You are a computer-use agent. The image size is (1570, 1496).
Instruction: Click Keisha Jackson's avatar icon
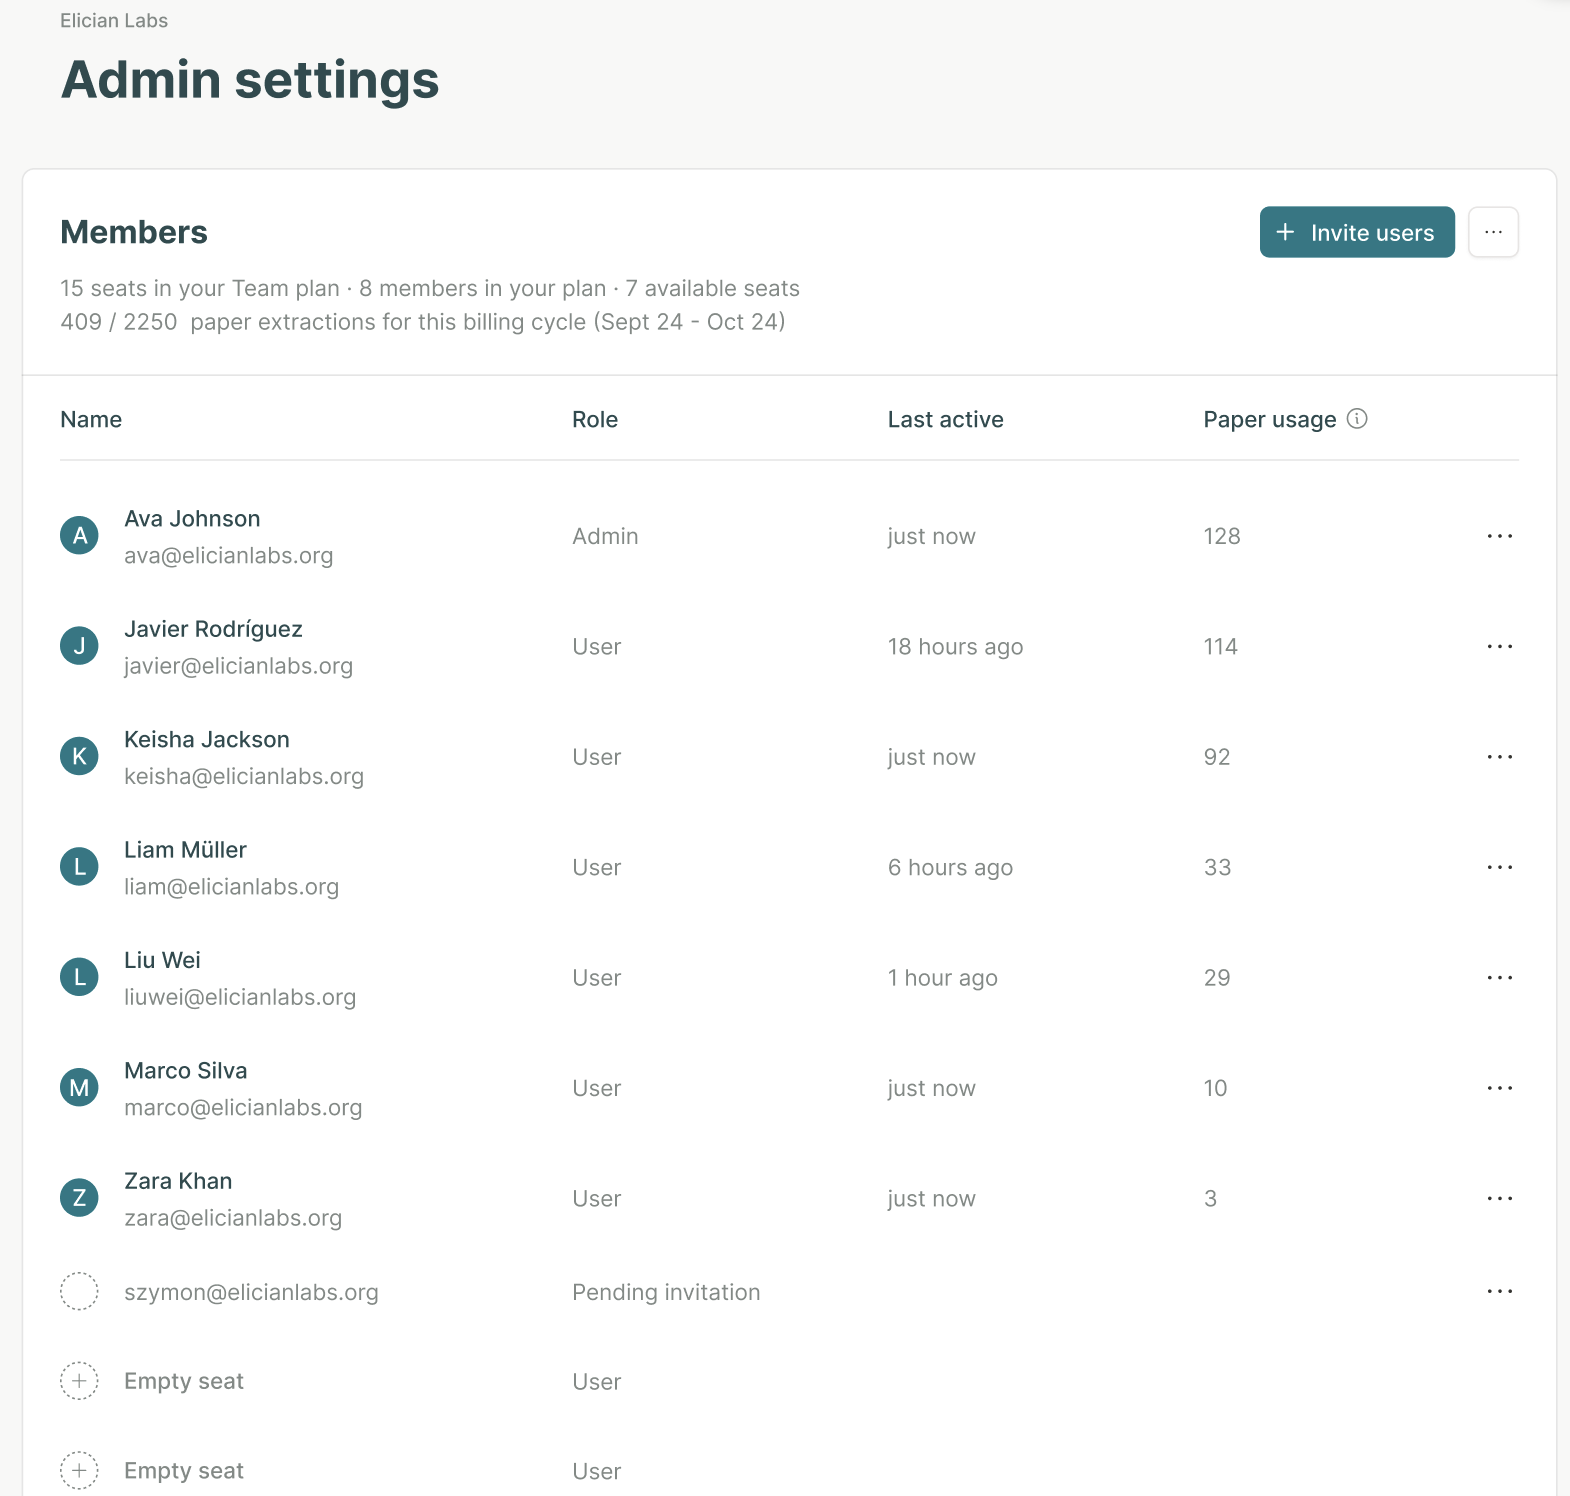pos(79,757)
